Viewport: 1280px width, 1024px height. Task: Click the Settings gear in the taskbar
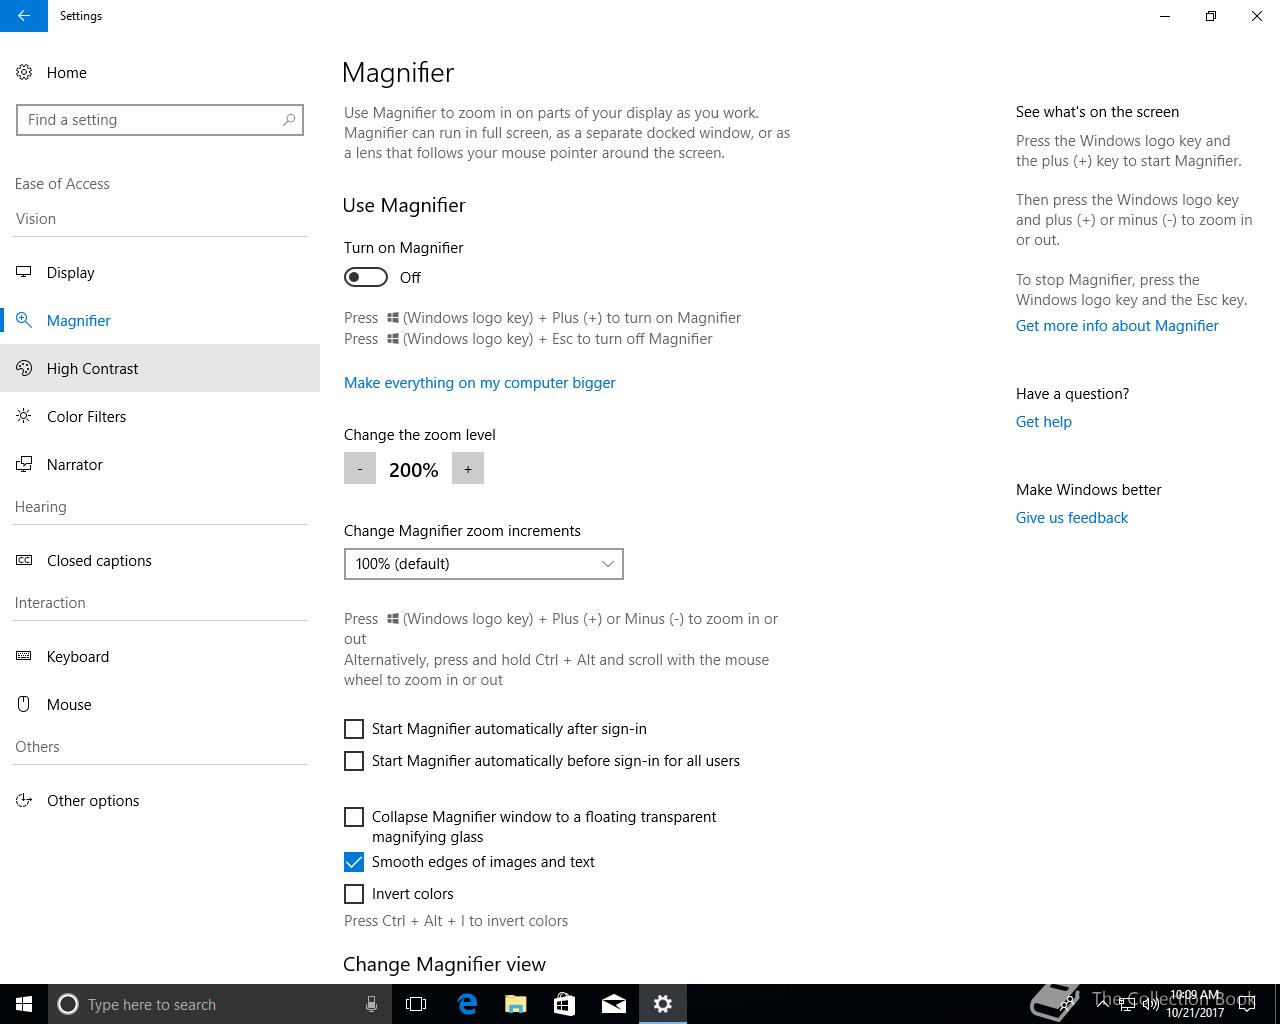[662, 1004]
